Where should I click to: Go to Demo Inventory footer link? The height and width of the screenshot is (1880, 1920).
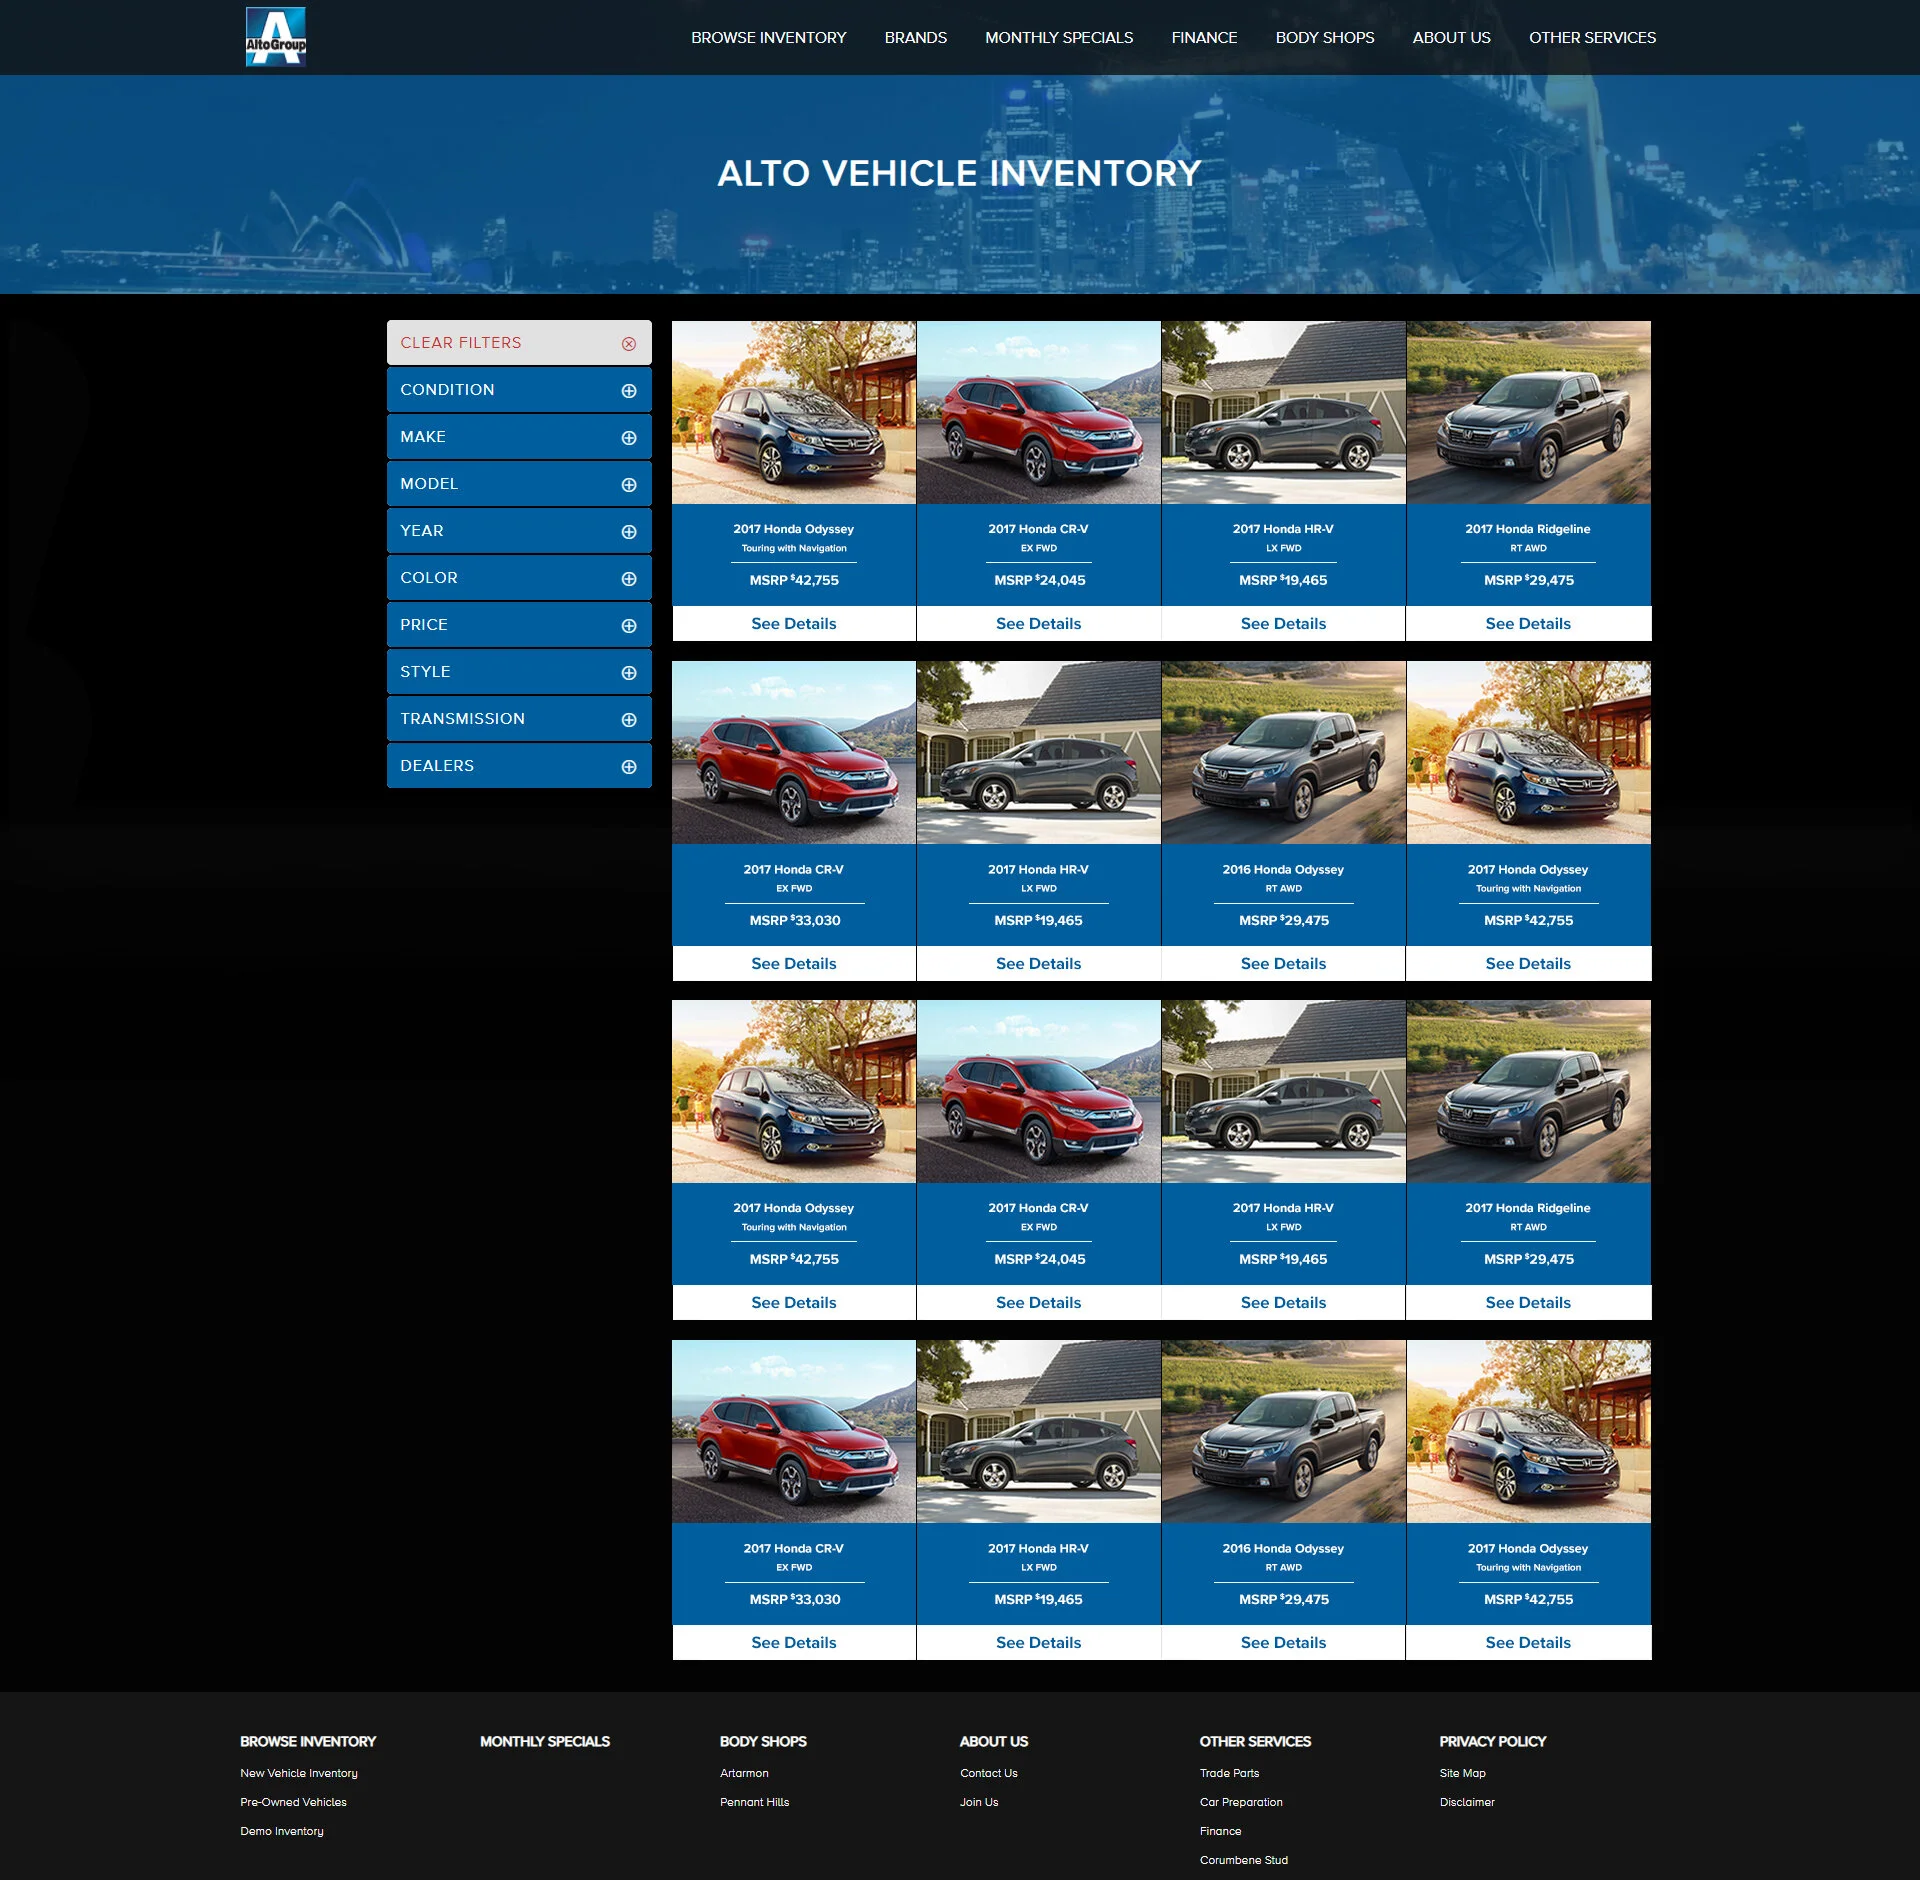(282, 1832)
